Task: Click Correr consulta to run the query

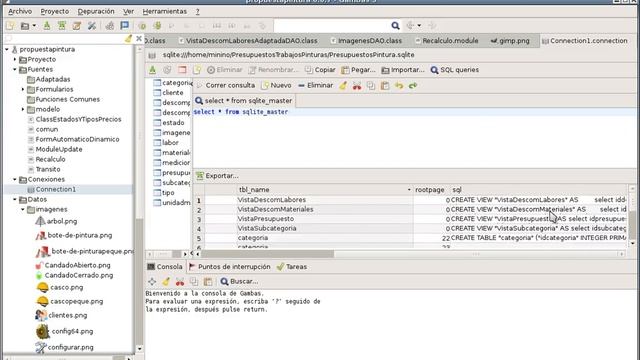Action: coord(226,86)
